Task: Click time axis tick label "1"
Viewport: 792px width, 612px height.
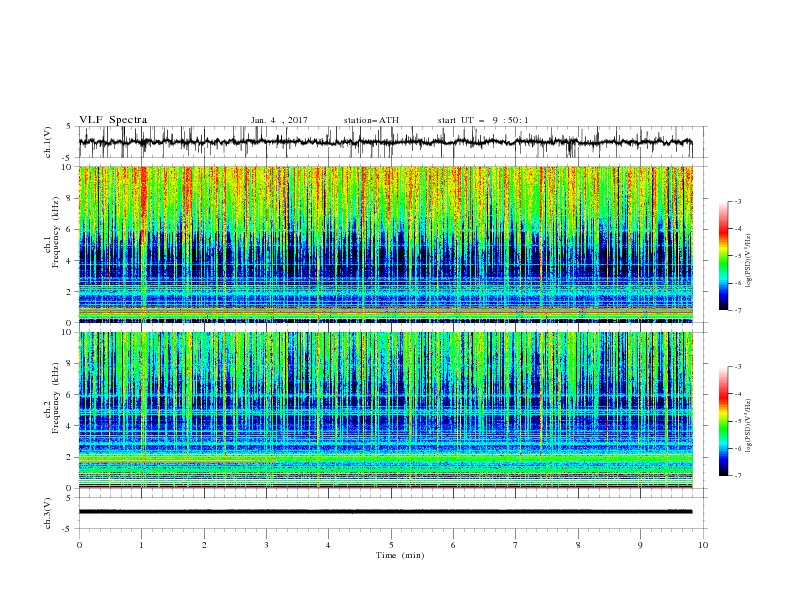Action: coord(141,545)
